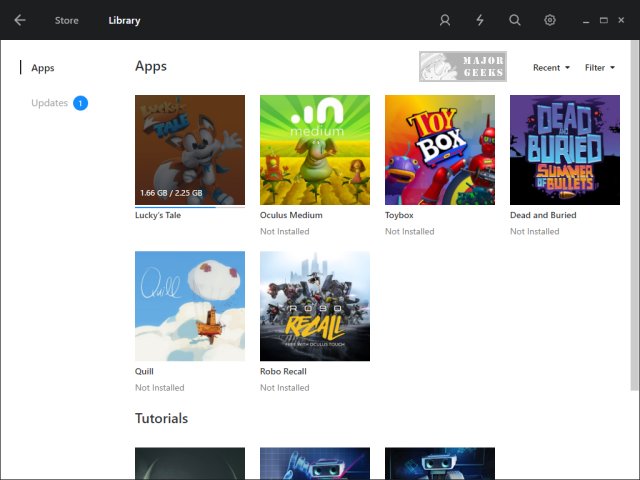Image resolution: width=640 pixels, height=480 pixels.
Task: Open the Oculus Medium thumbnail
Action: pos(315,150)
